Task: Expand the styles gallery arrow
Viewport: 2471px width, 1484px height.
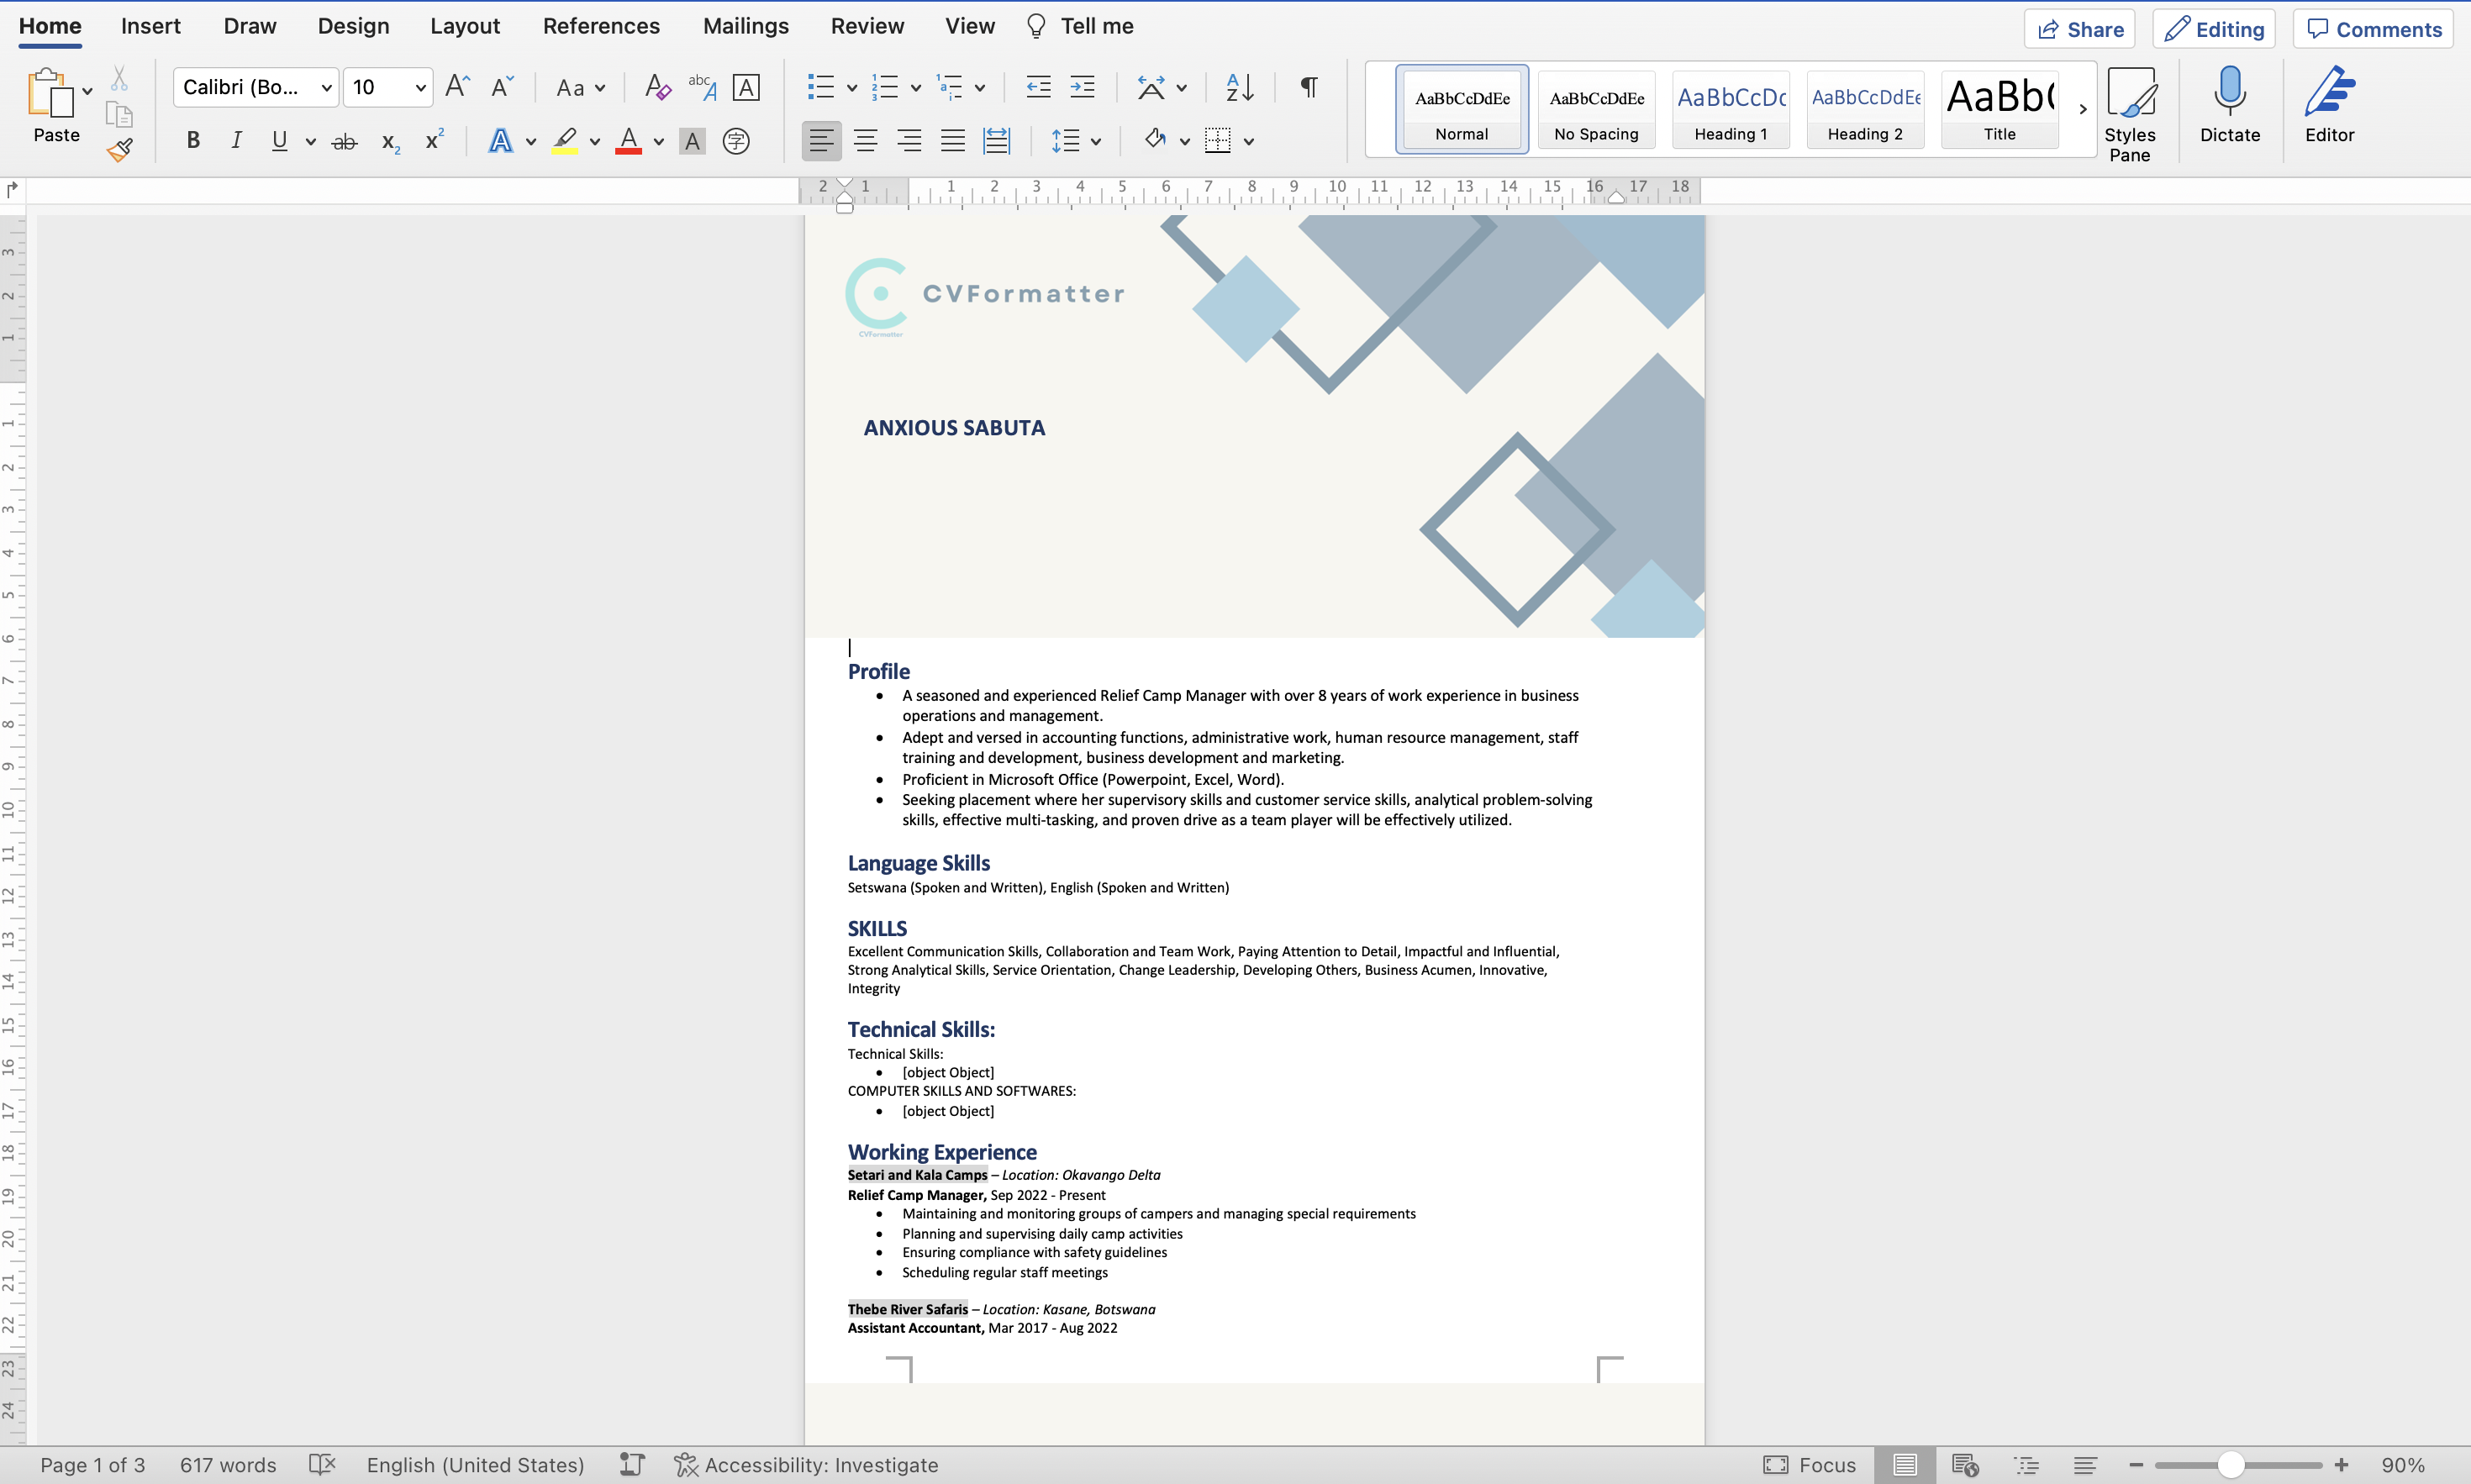Action: pos(2083,109)
